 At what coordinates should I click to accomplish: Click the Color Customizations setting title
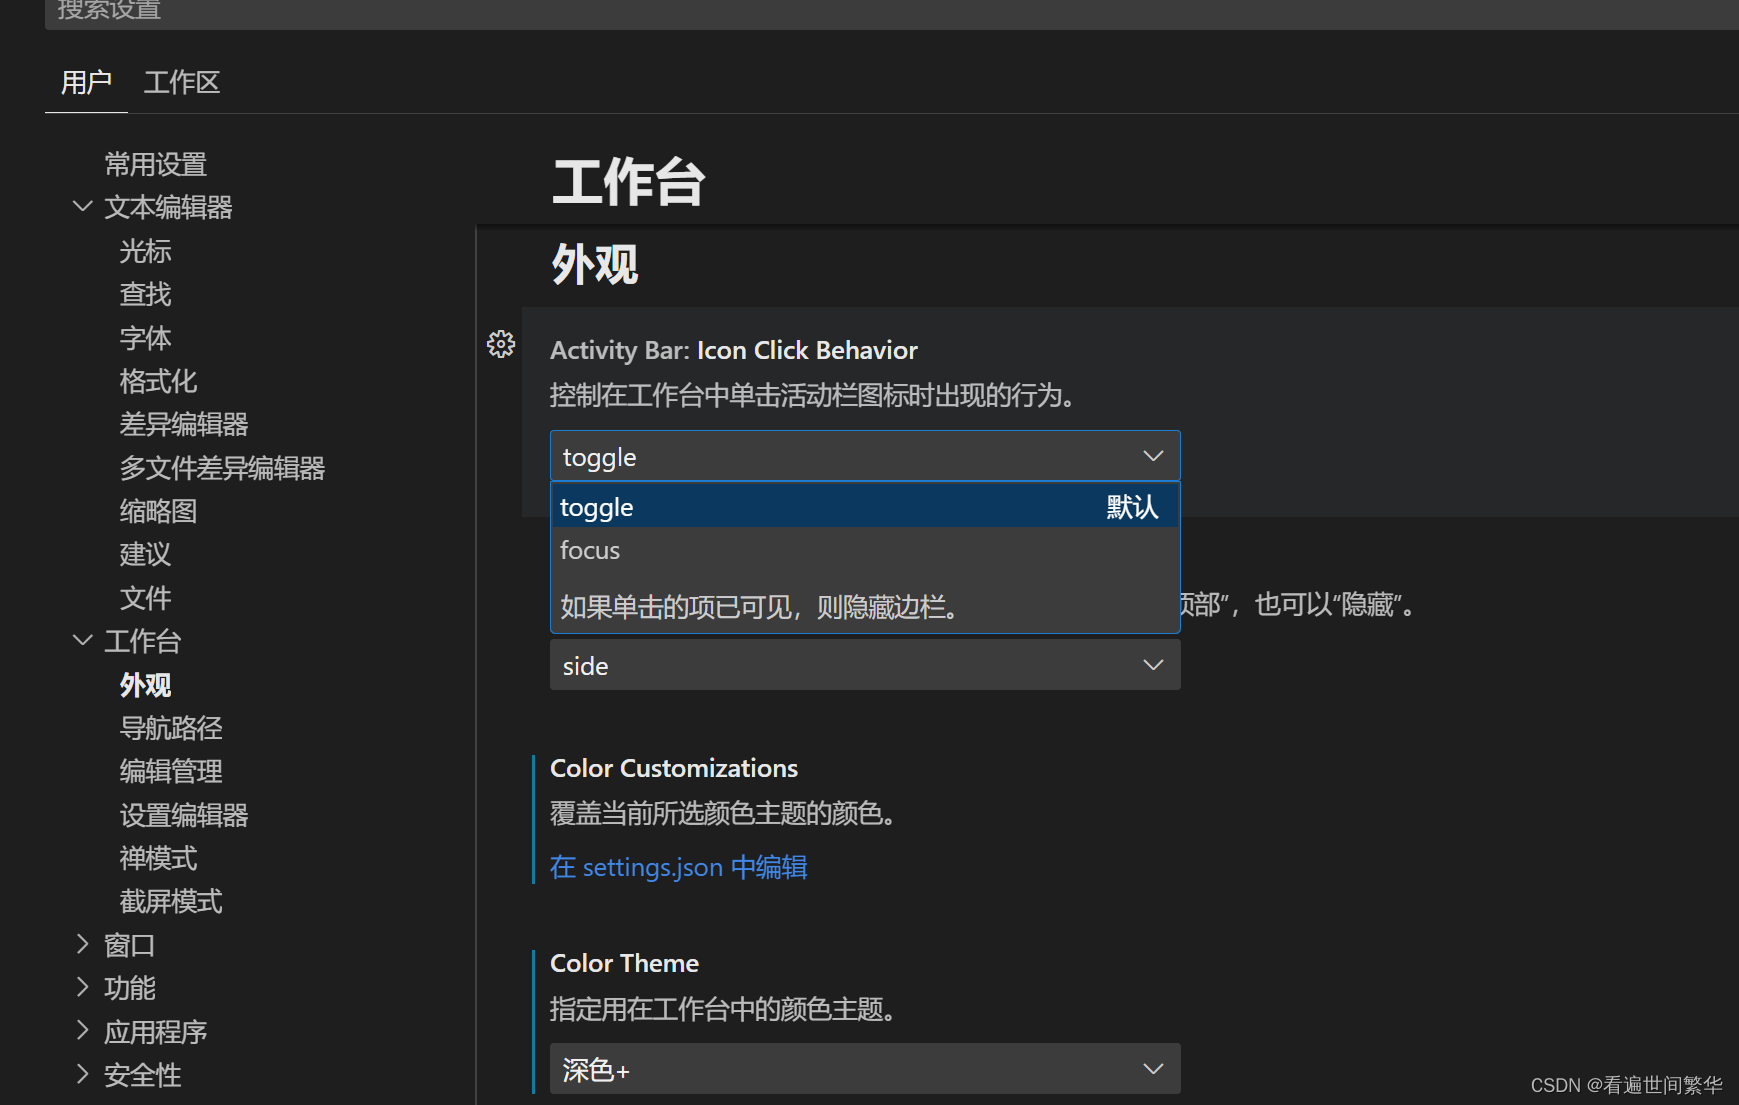(x=674, y=768)
